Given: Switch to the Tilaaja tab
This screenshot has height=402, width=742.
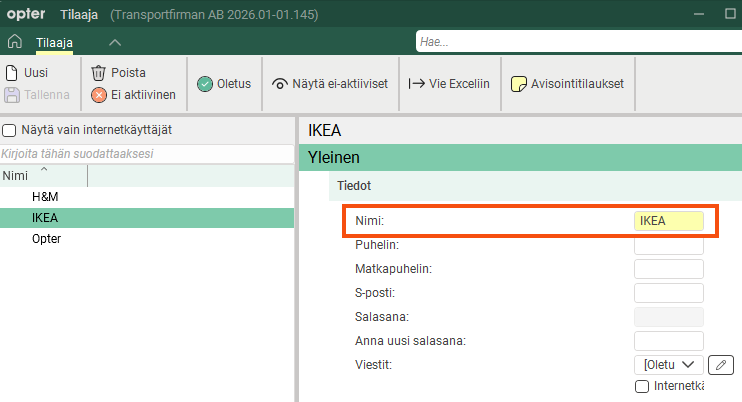Looking at the screenshot, I should (x=57, y=42).
